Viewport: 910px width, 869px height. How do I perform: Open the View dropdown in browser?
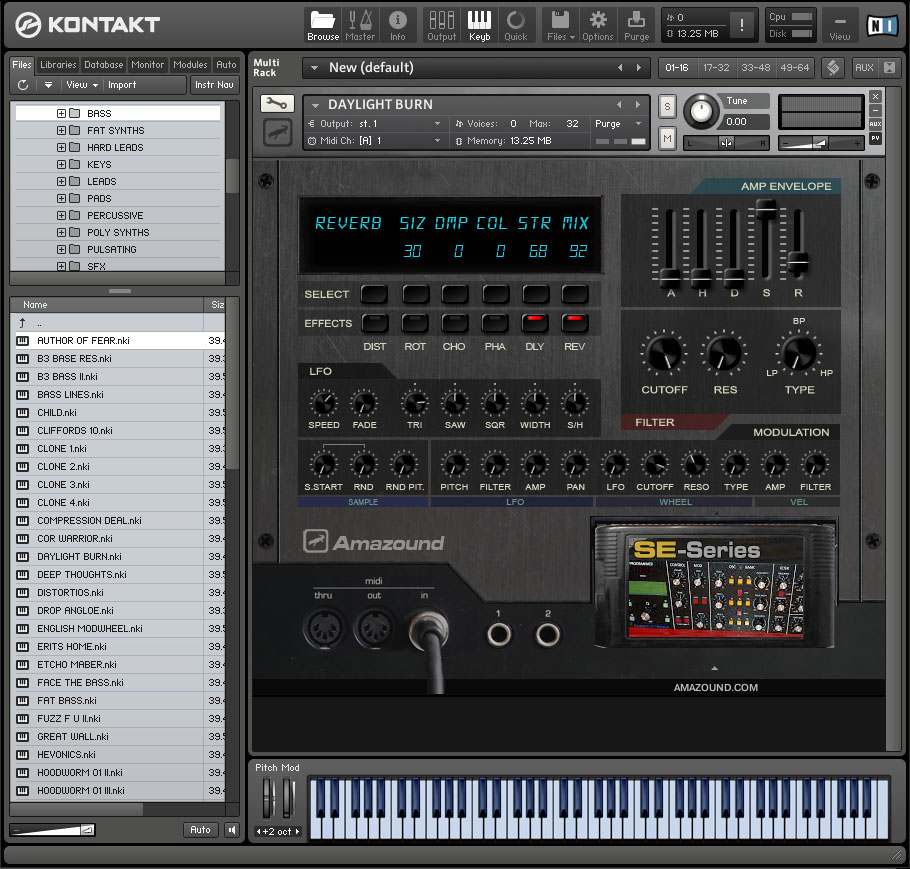82,85
